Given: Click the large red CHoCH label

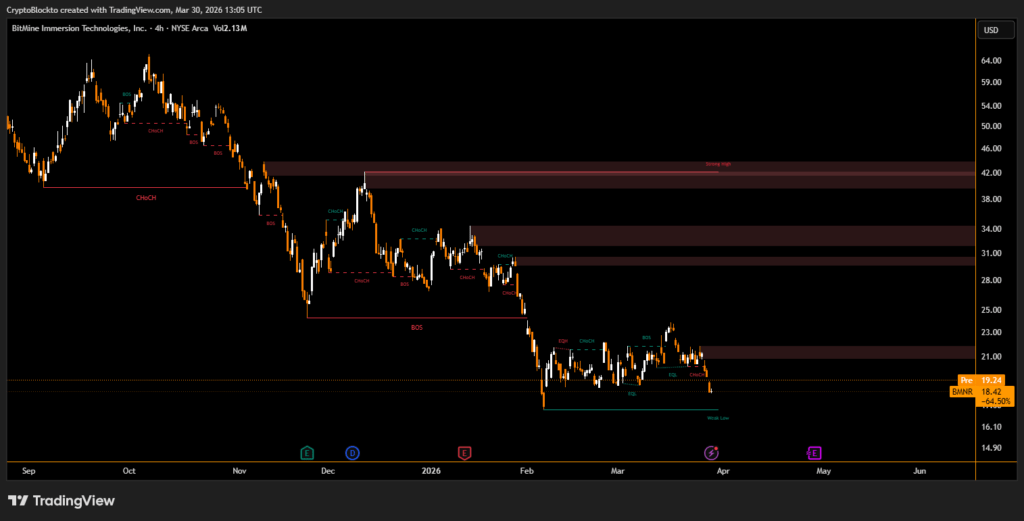Looking at the screenshot, I should click(x=146, y=198).
